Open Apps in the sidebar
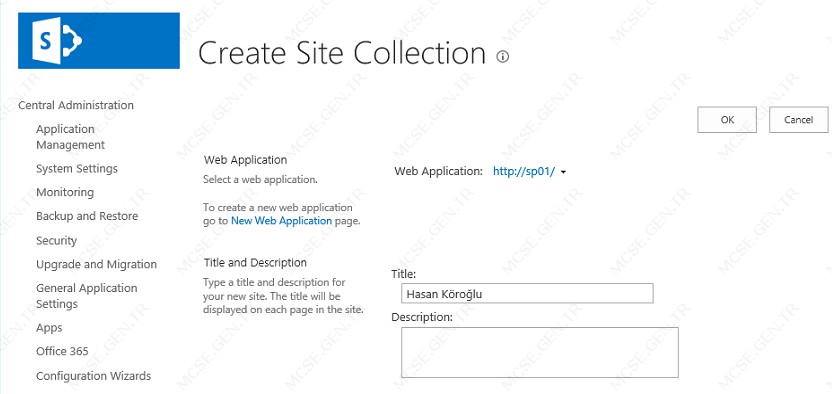832x394 pixels. pos(49,328)
